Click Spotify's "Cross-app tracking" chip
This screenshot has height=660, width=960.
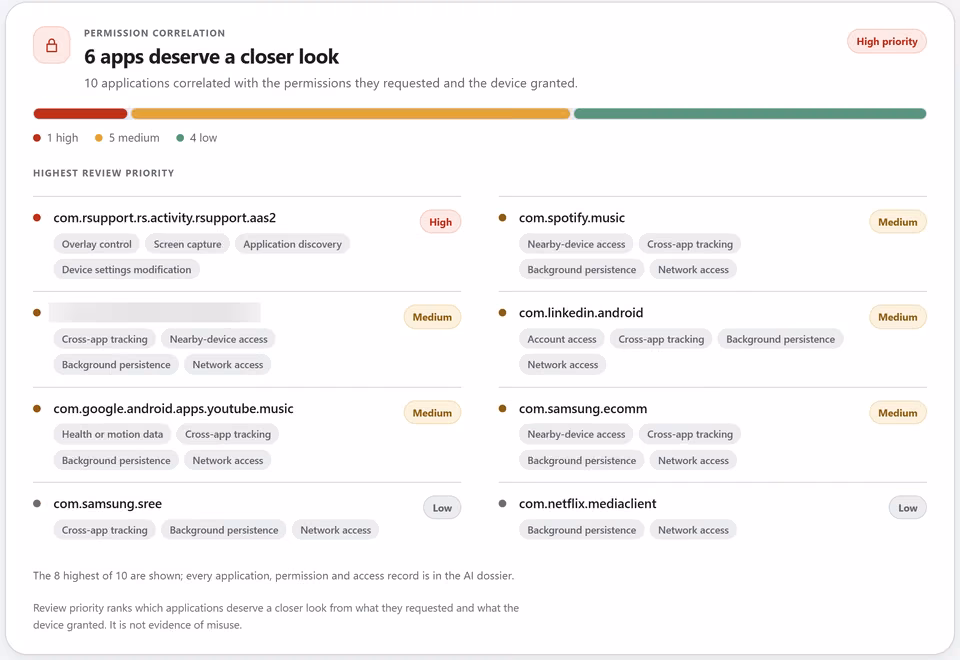(x=689, y=244)
